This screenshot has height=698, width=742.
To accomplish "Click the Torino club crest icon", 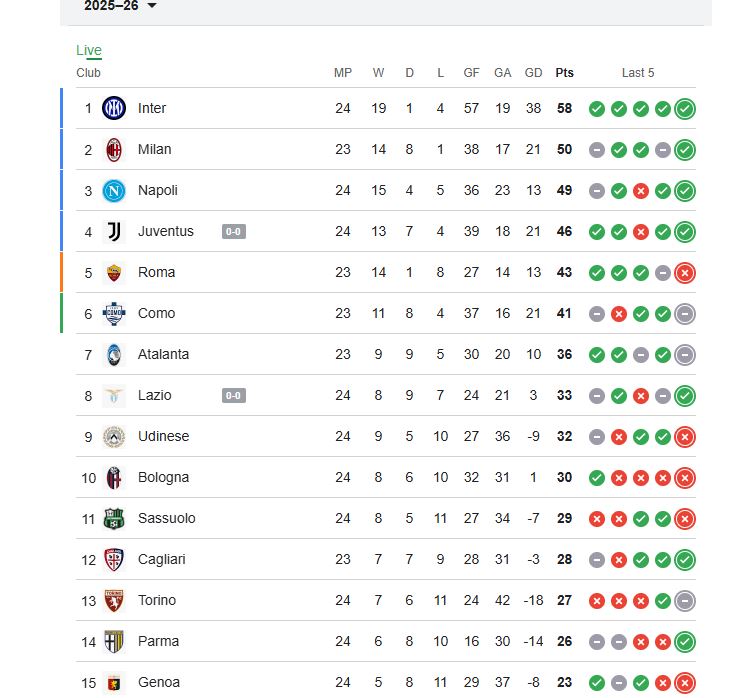I will (x=114, y=600).
